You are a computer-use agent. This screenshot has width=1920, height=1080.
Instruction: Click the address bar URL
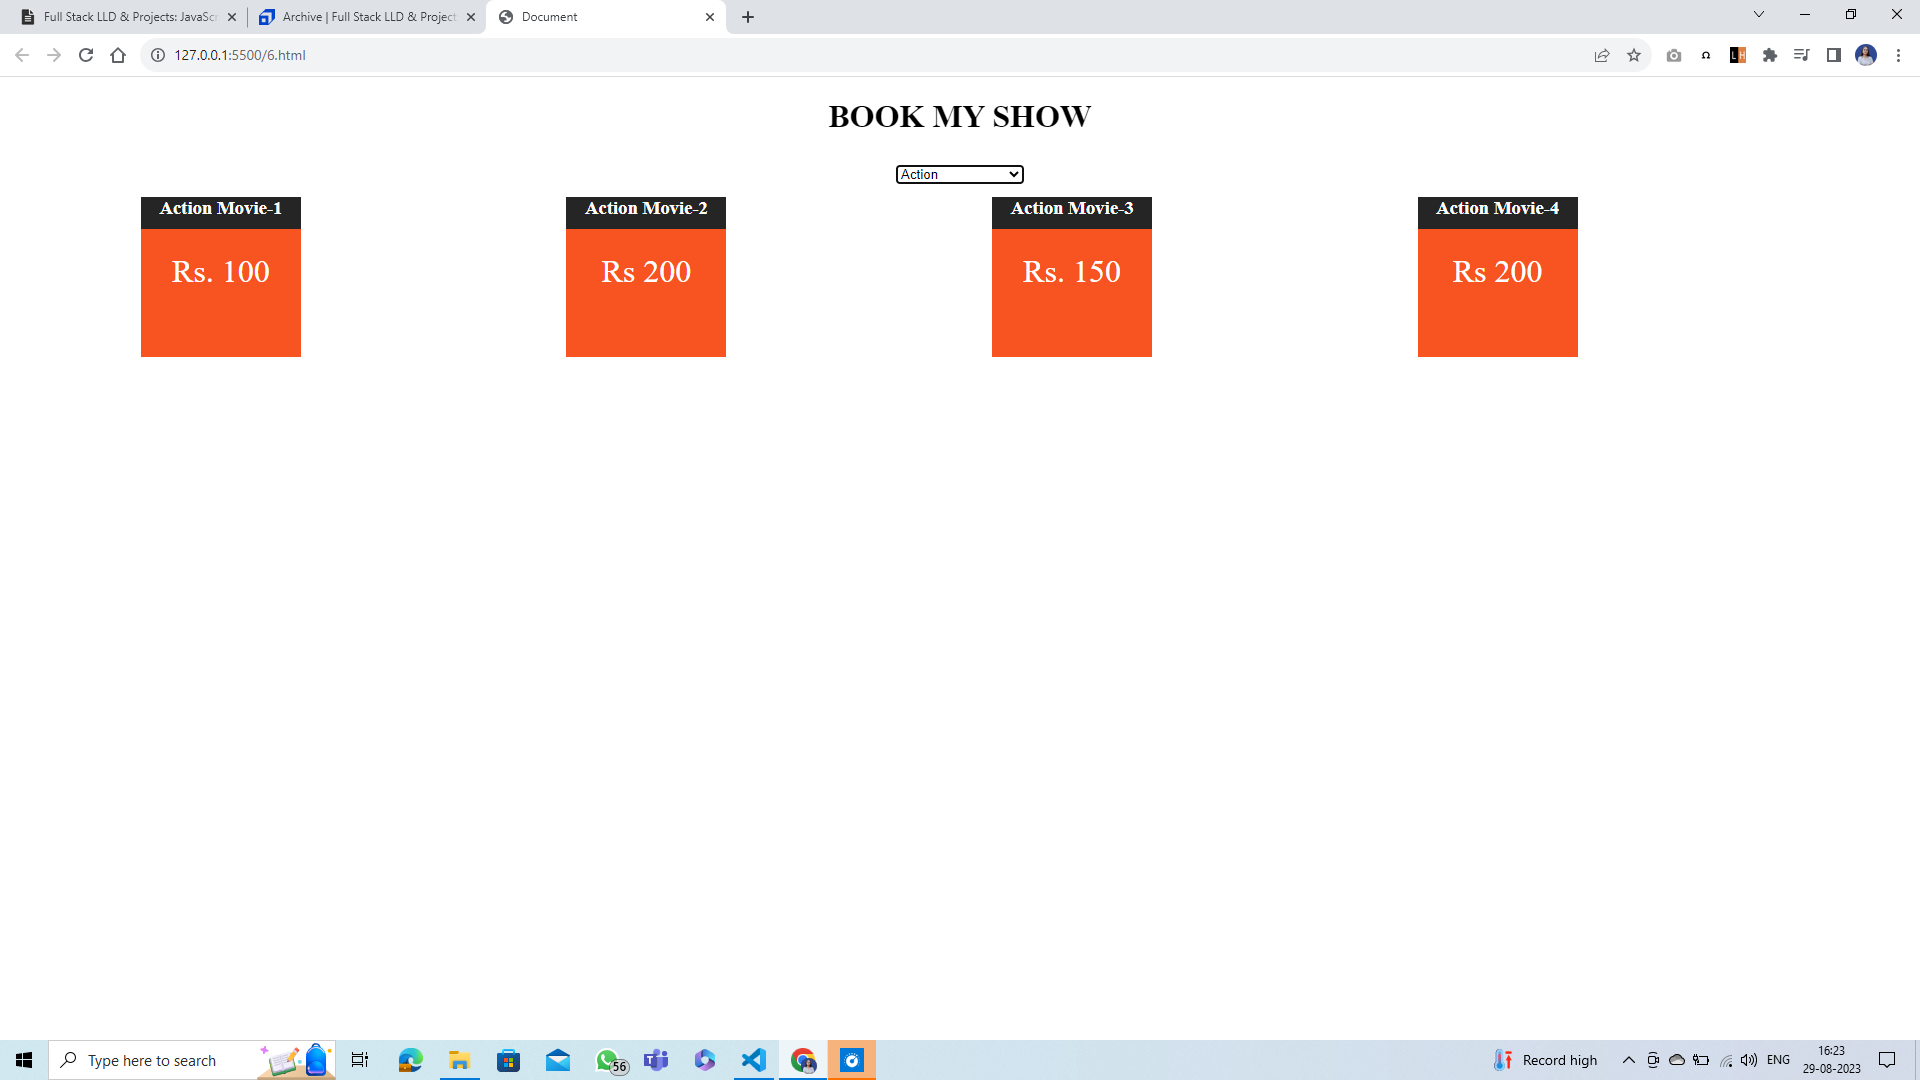coord(240,55)
